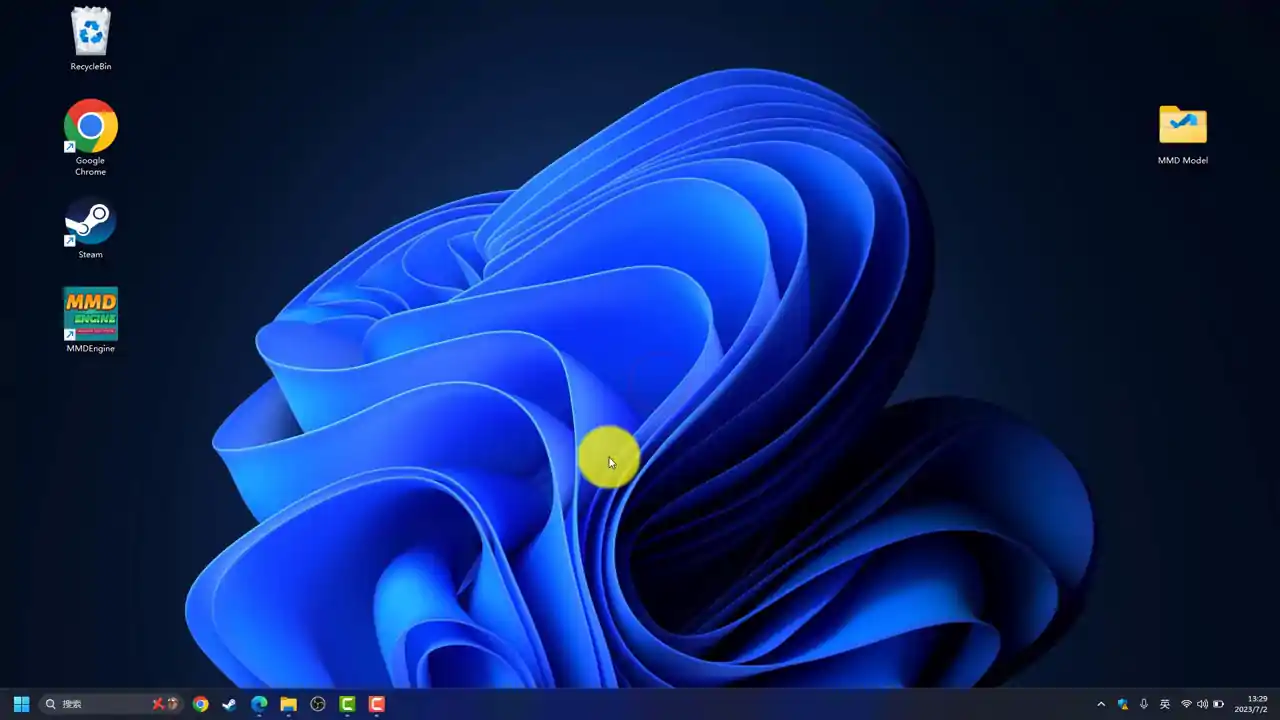The height and width of the screenshot is (720, 1280).
Task: Switch the input method language indicator
Action: tap(1165, 704)
